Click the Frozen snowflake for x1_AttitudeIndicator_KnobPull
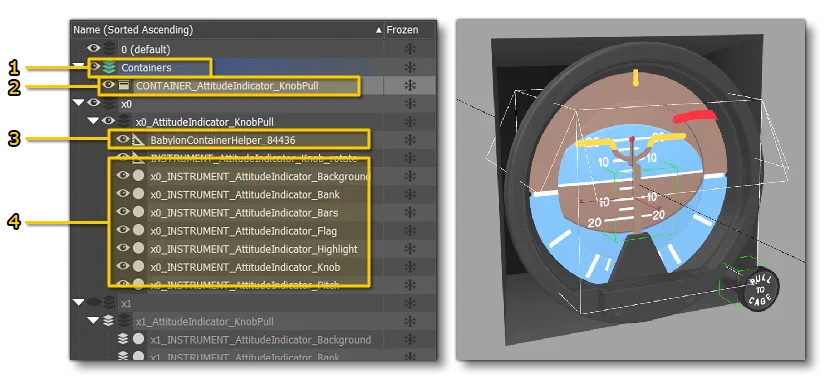825x380 pixels. pos(410,321)
